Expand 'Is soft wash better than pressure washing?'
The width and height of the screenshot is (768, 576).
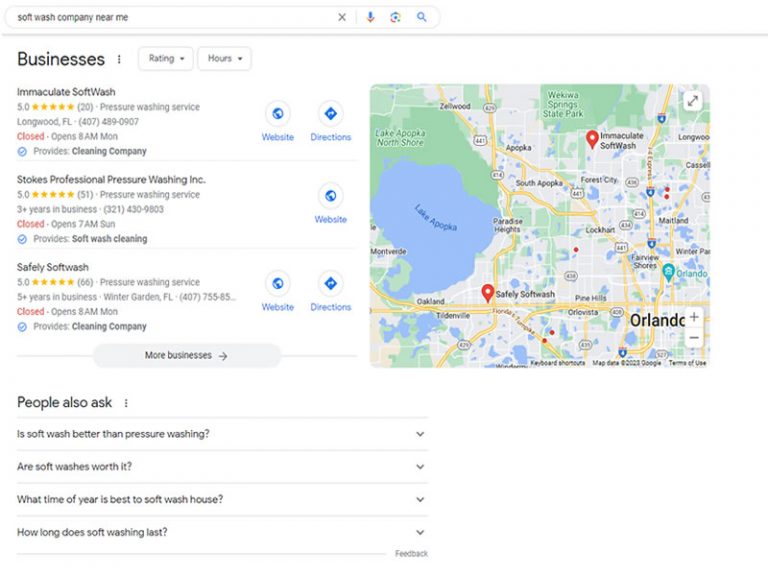(x=222, y=434)
